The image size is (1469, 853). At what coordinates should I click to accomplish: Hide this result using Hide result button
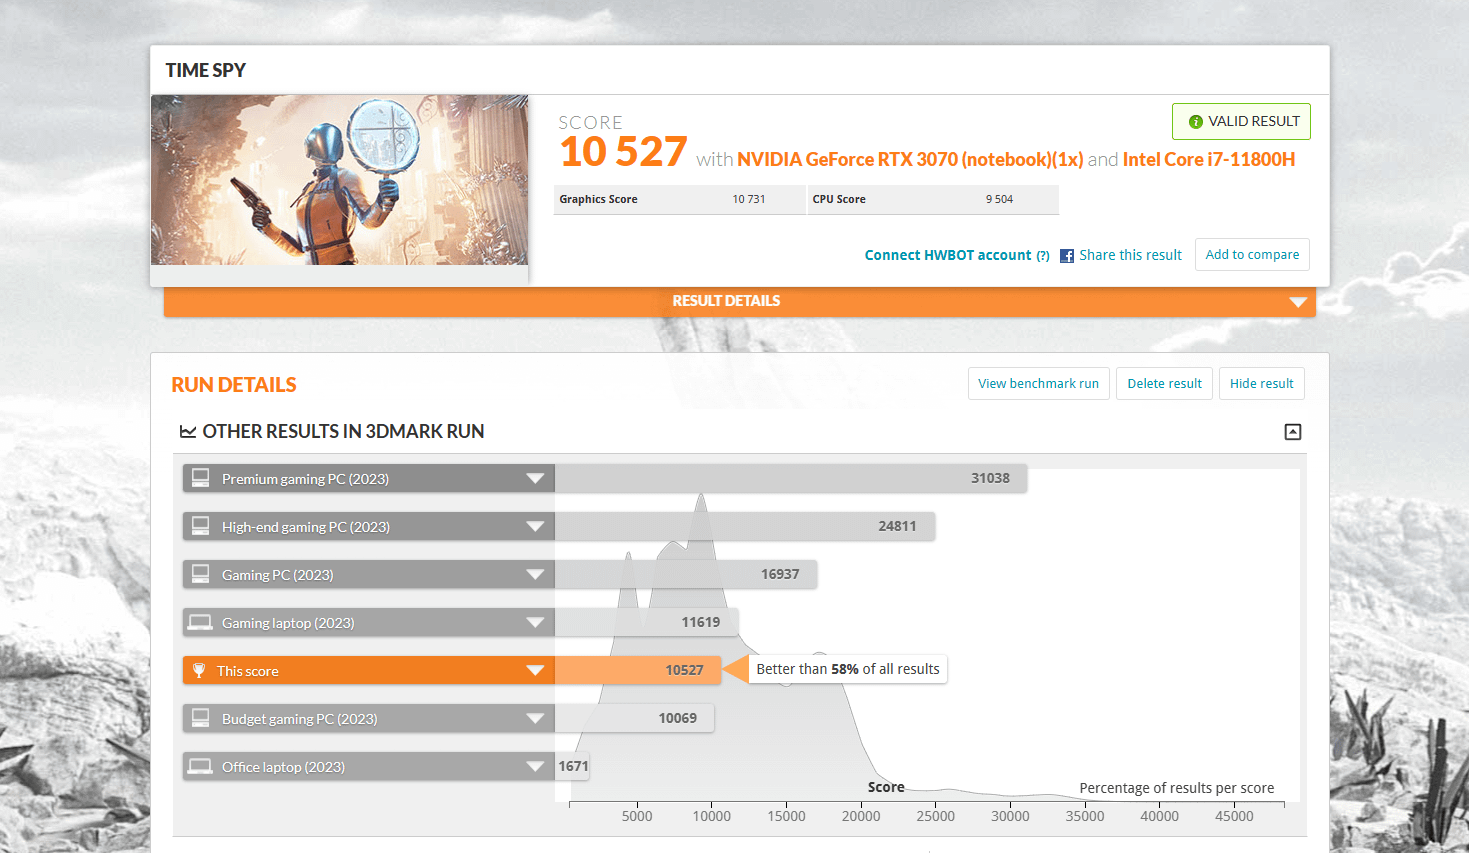tap(1262, 384)
